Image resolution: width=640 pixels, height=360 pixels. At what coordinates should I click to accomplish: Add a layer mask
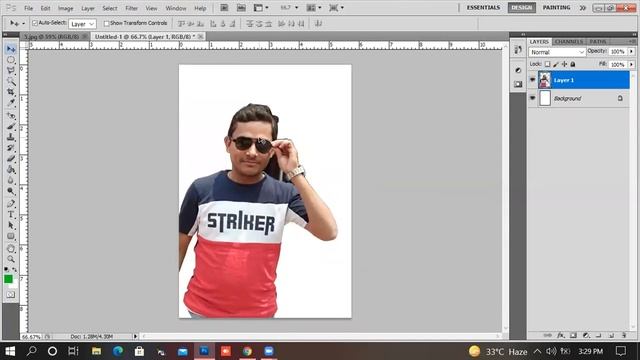point(573,335)
